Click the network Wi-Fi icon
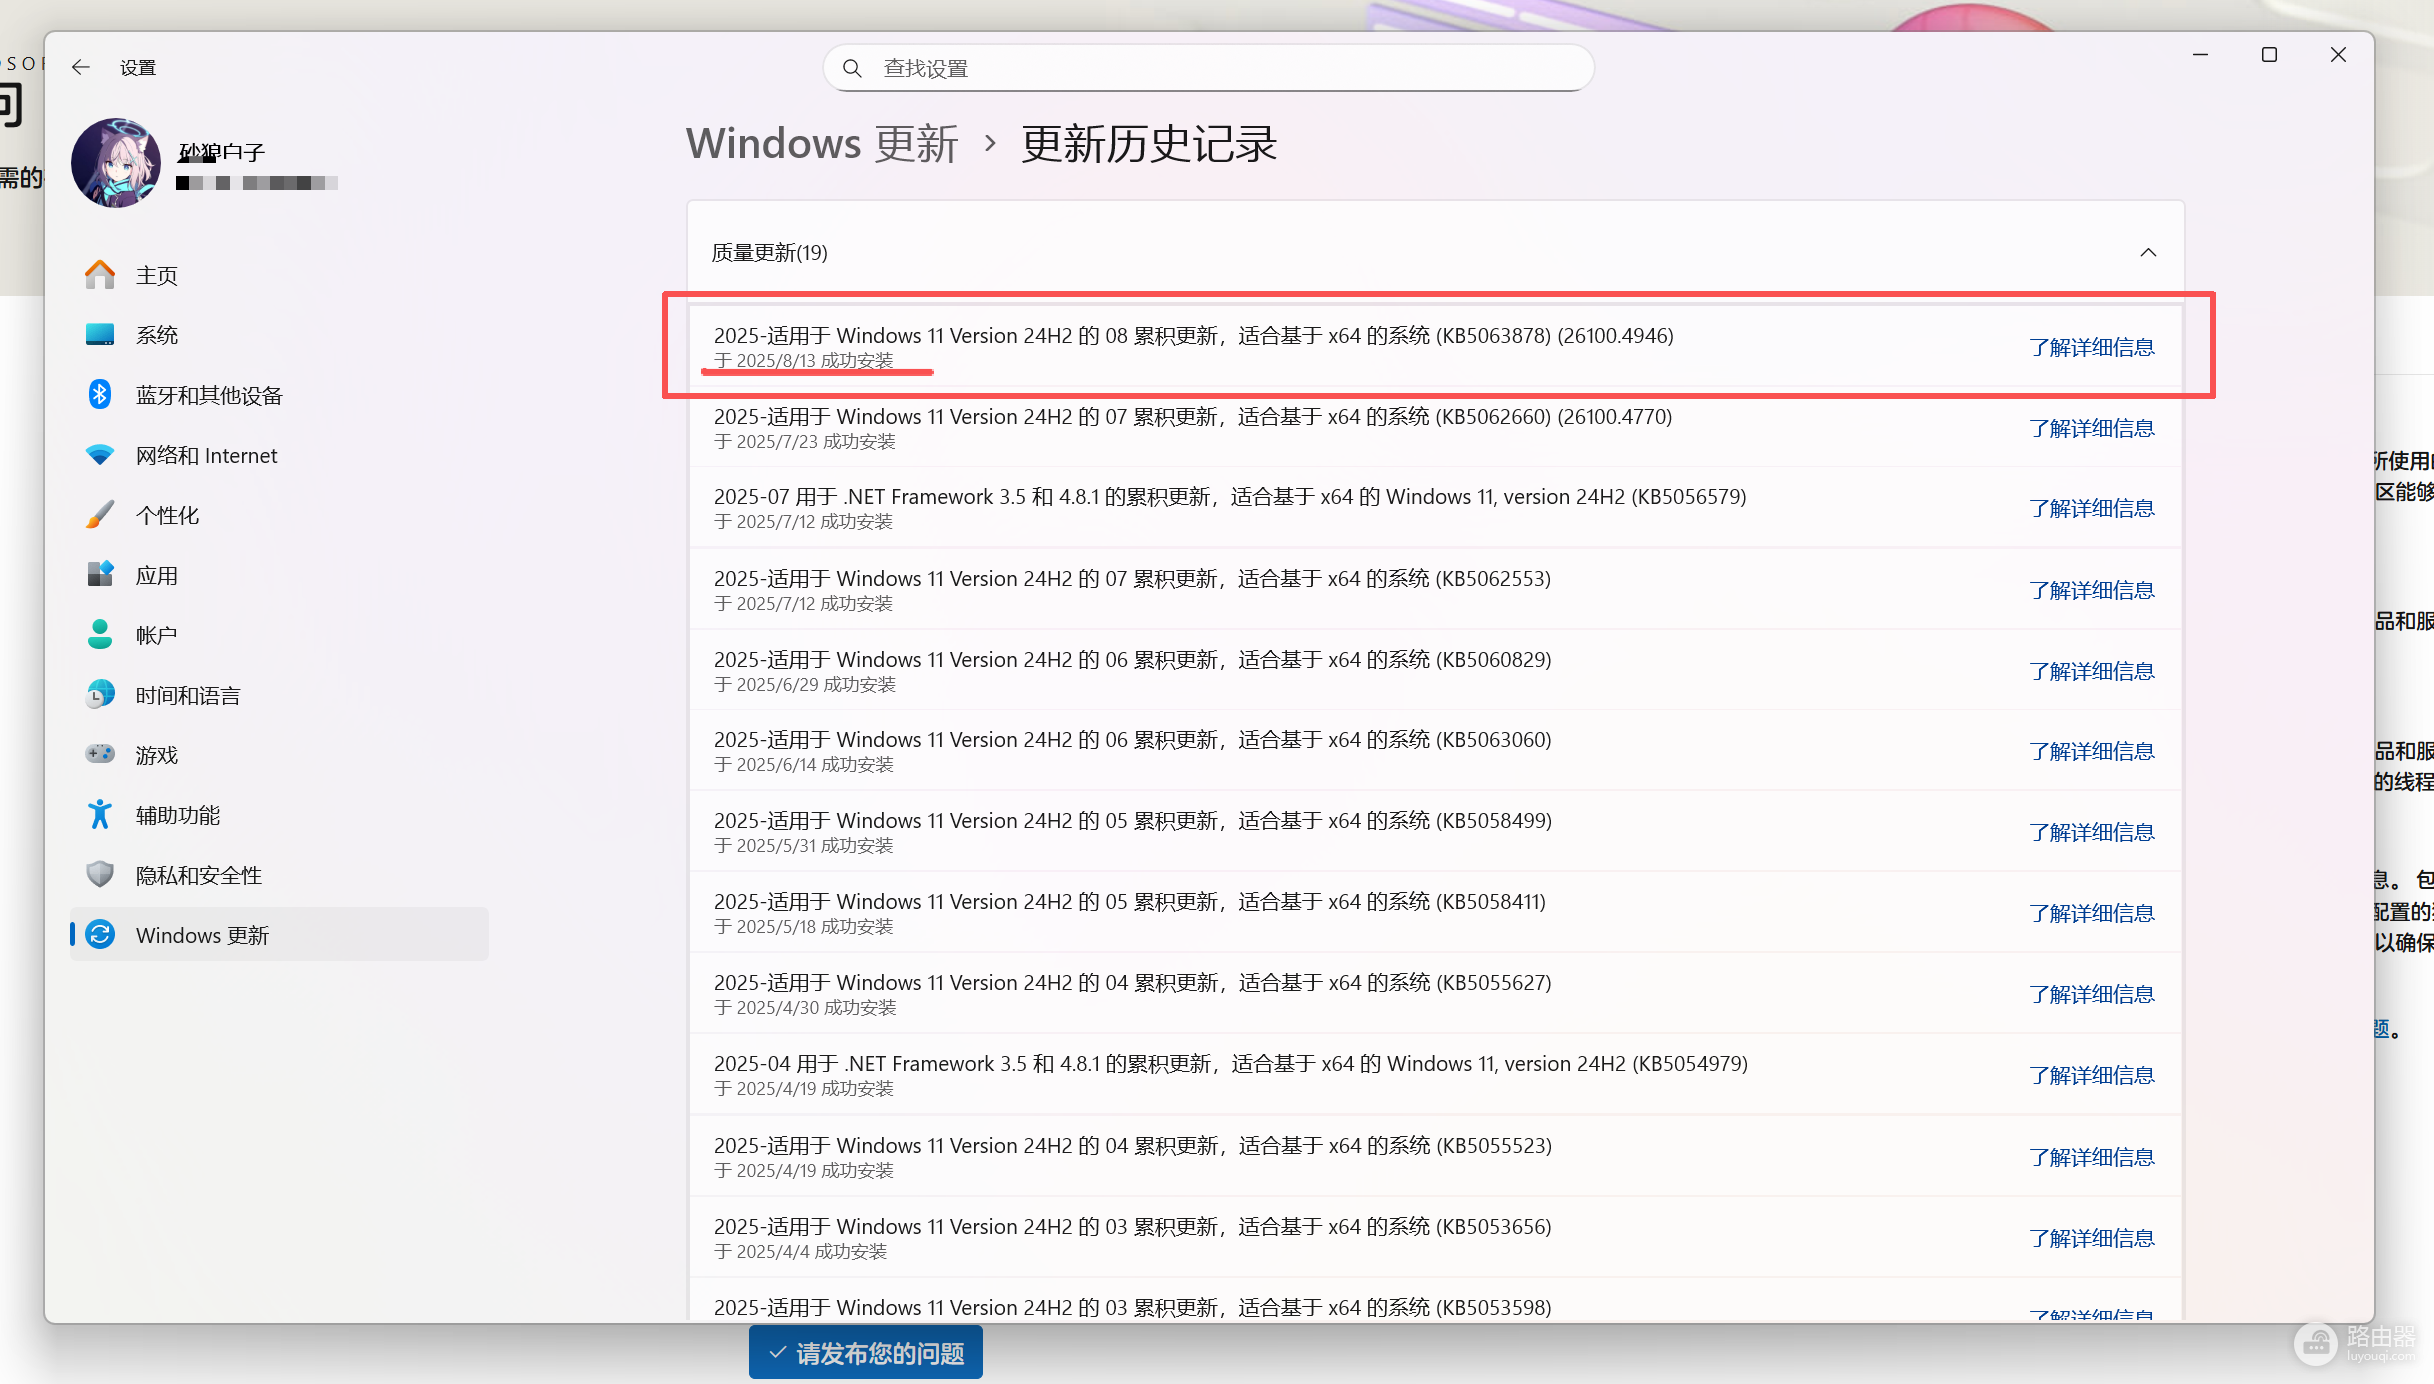Screen dimensions: 2434x1384 click(100, 455)
